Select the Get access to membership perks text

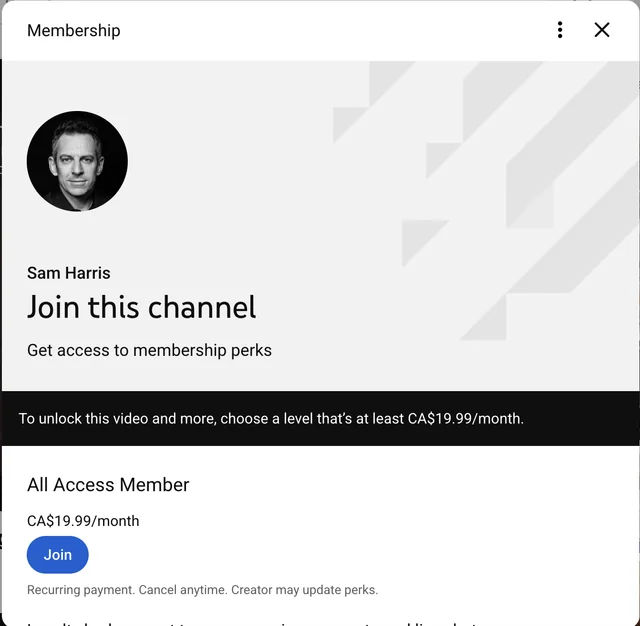point(149,351)
